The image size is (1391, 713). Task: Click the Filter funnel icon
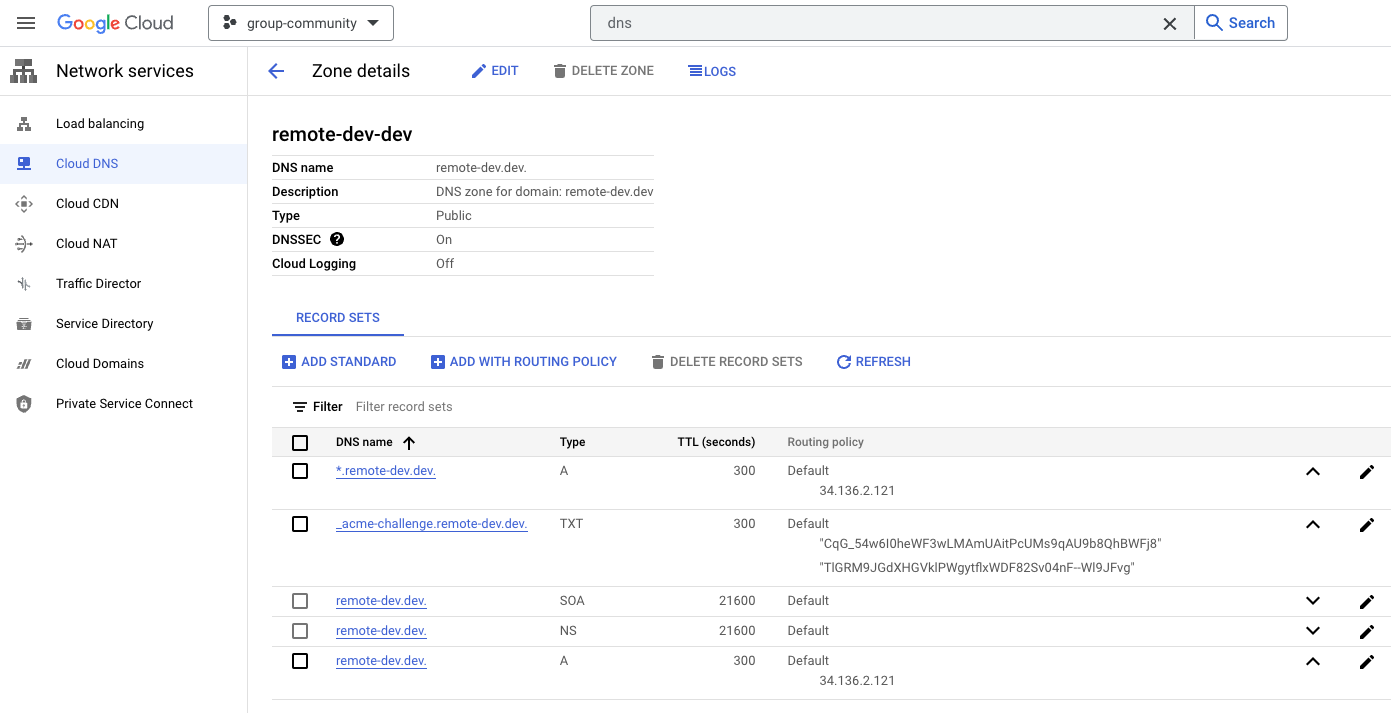coord(299,406)
